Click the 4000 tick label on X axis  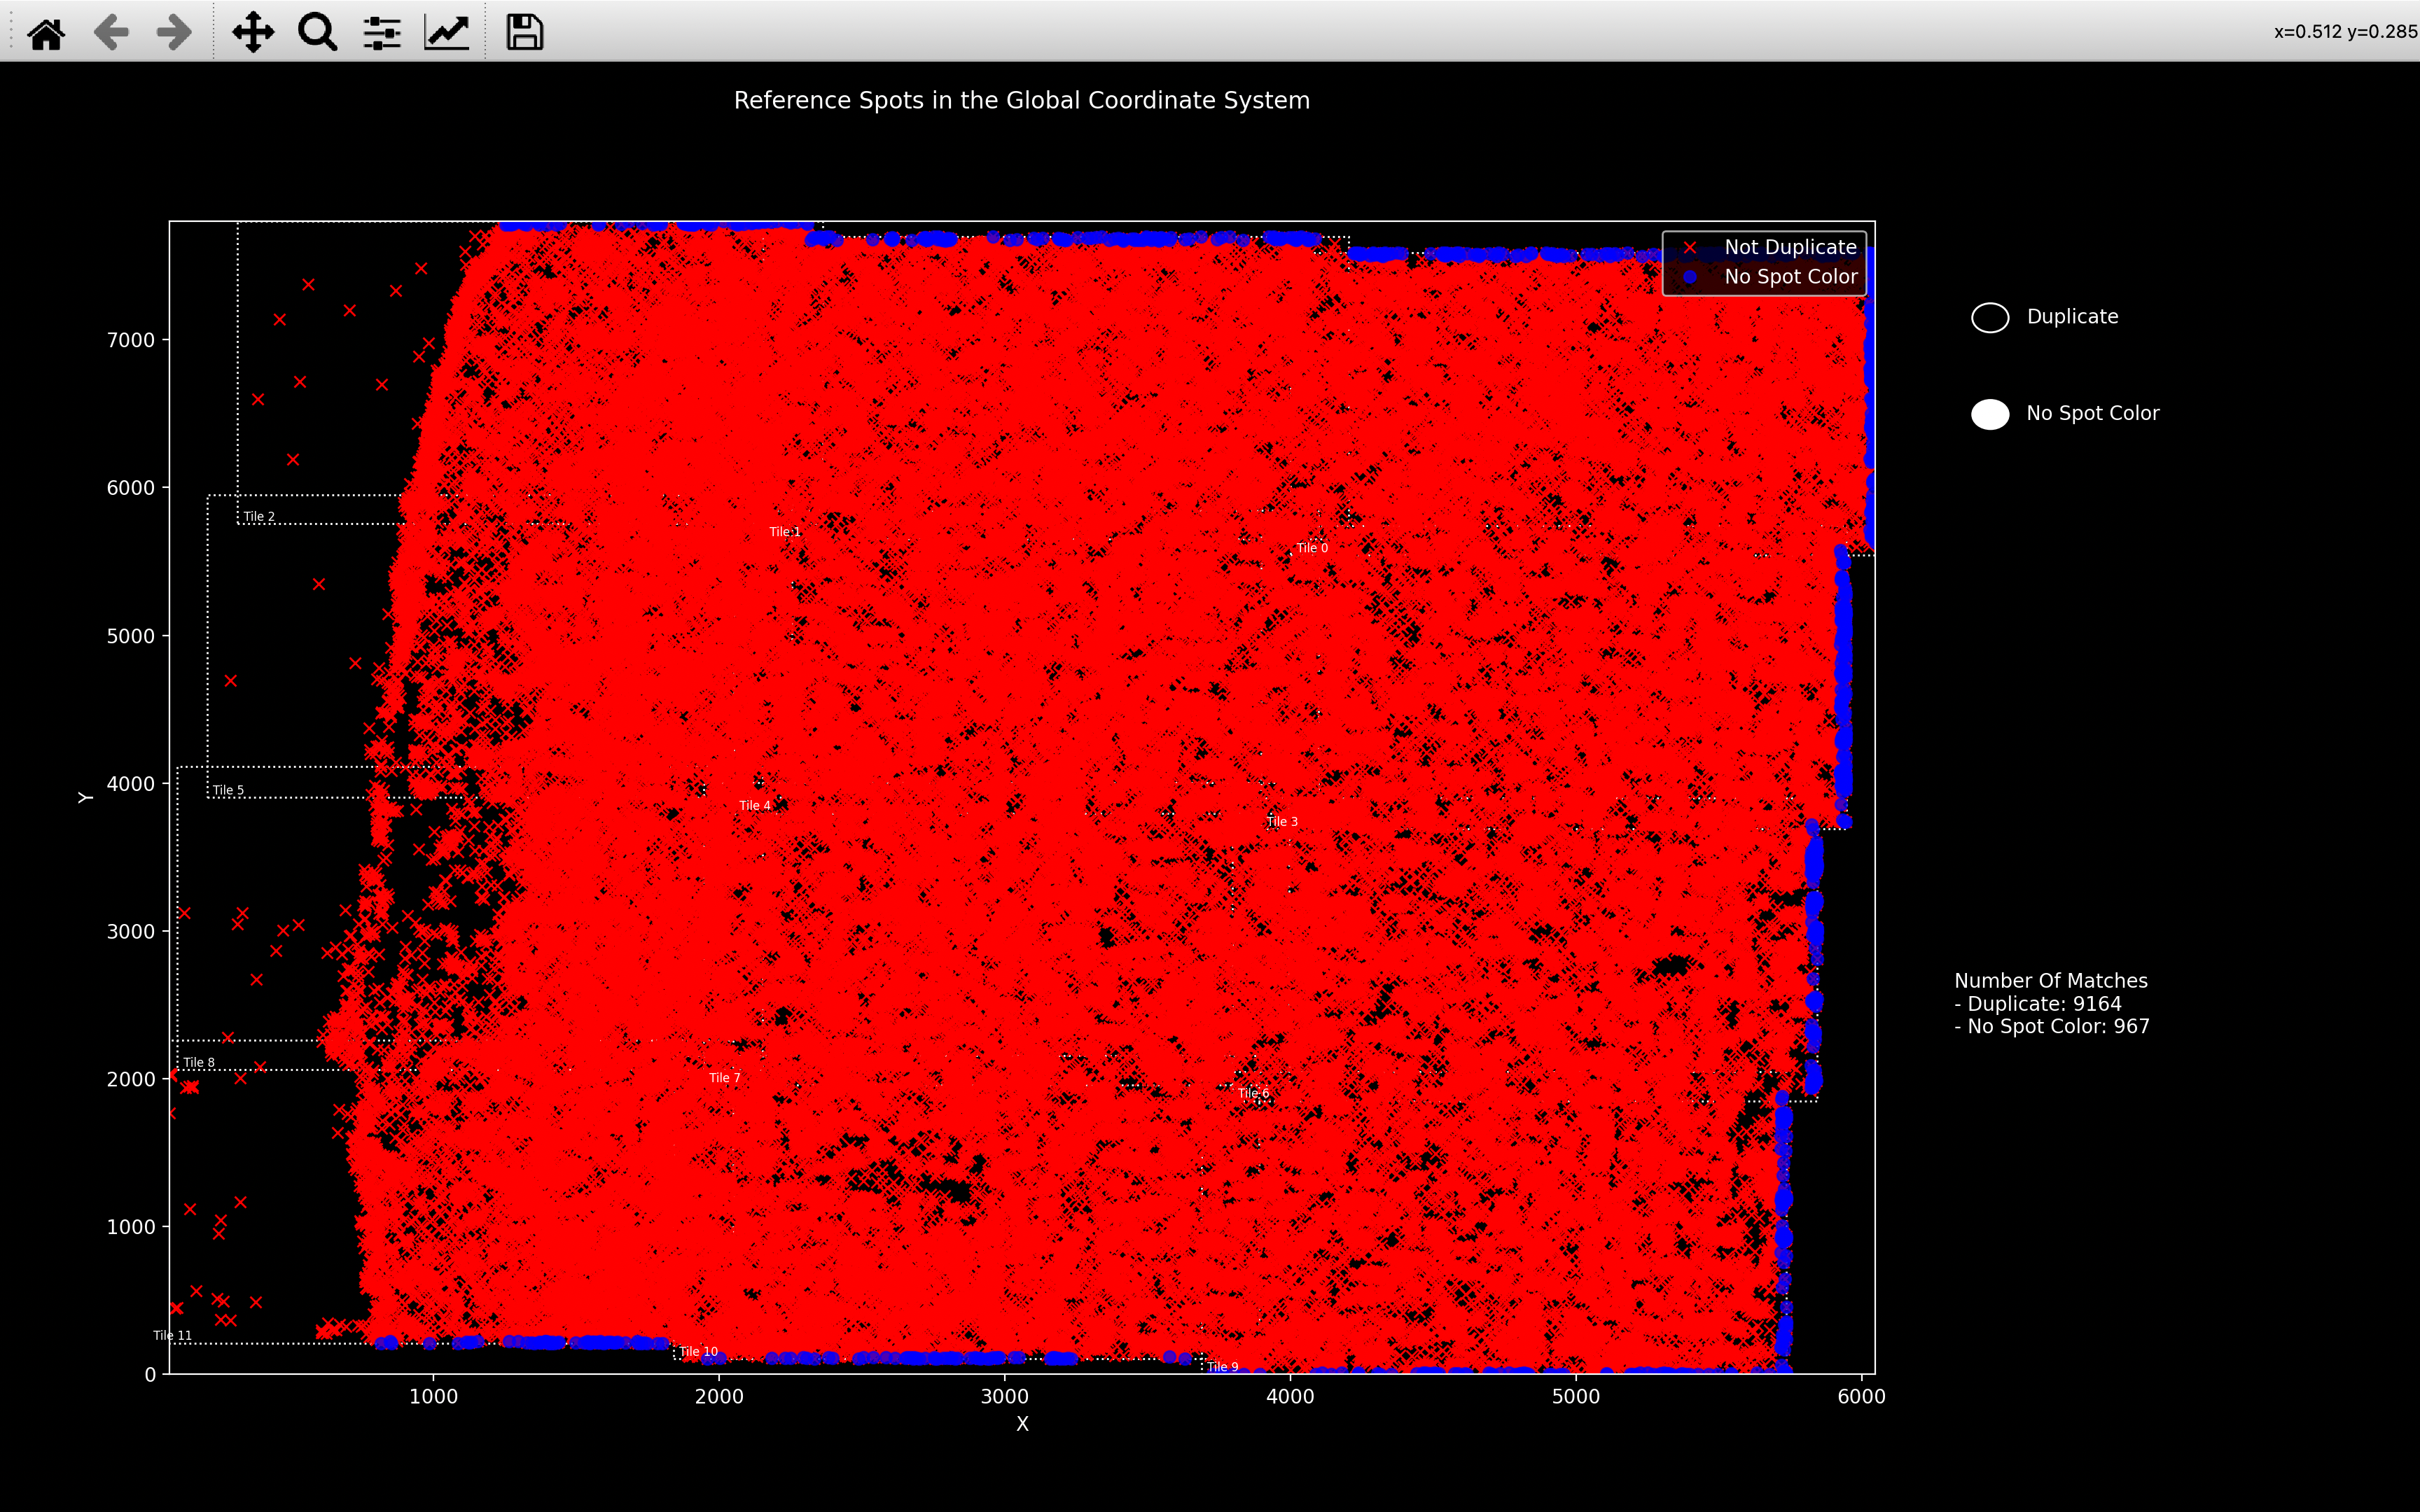tap(1290, 1396)
